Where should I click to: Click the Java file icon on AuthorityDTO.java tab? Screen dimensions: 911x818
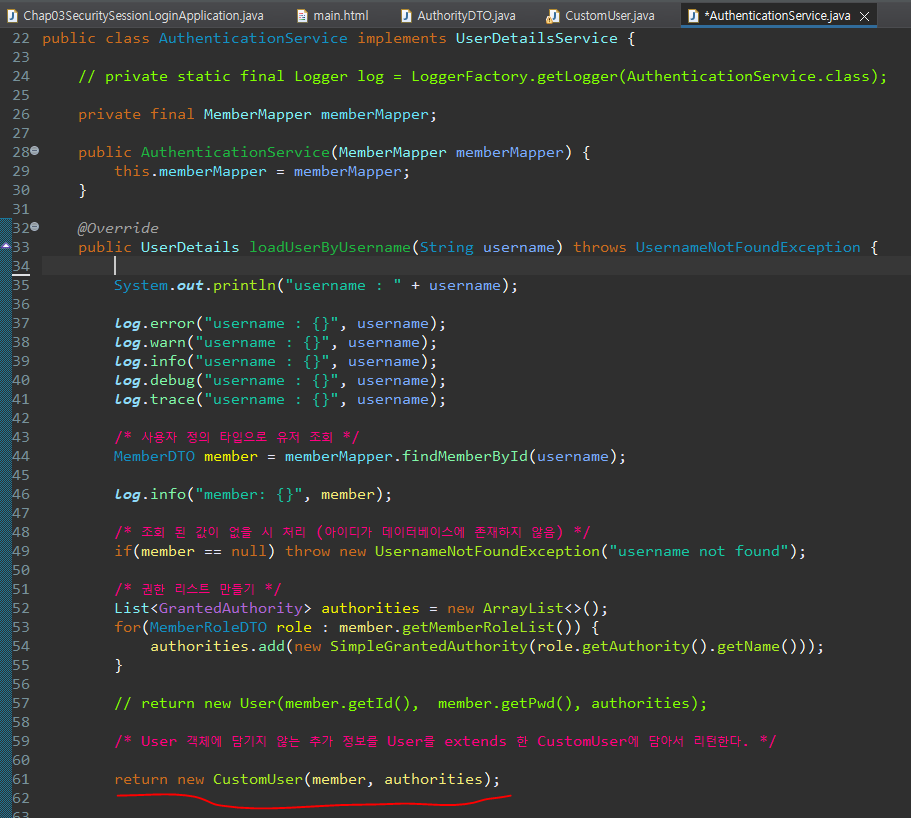406,16
